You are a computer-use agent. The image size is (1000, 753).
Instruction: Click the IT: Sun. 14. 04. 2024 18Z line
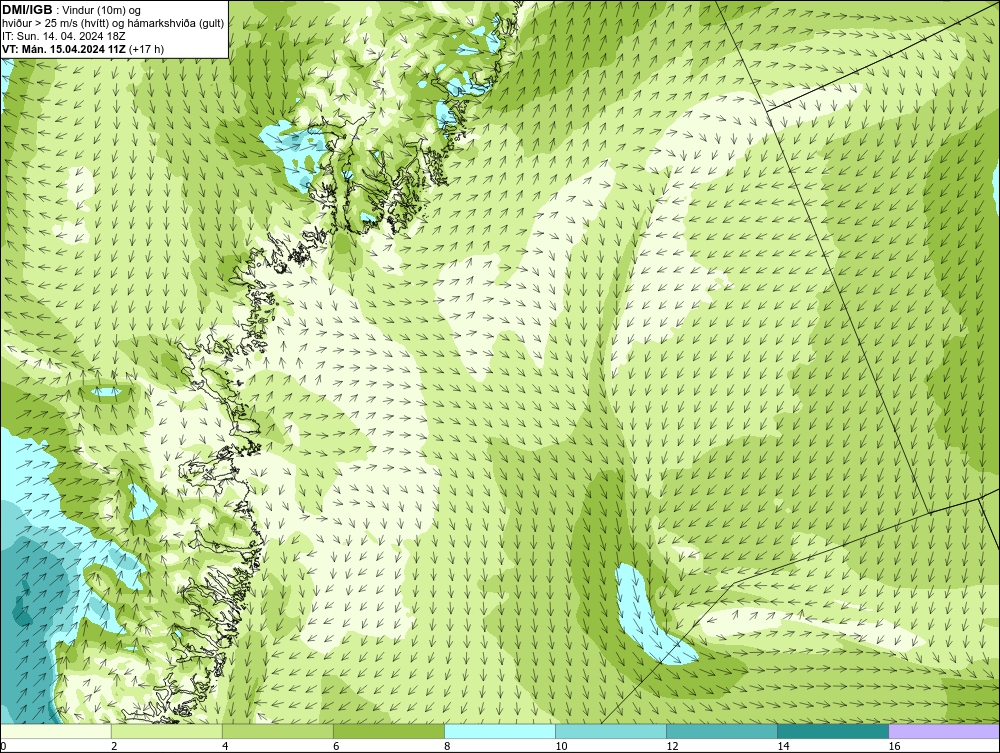click(x=64, y=36)
